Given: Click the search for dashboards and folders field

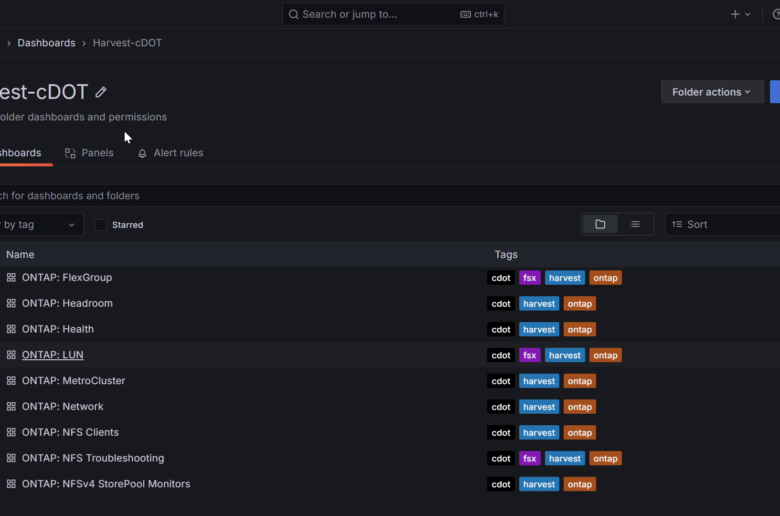Looking at the screenshot, I should 390,196.
